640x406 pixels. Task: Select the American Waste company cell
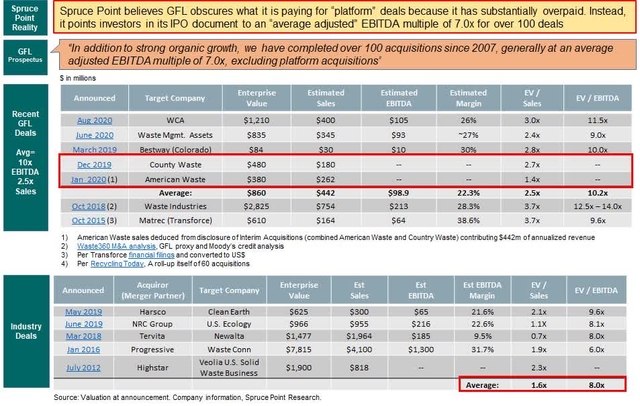click(x=175, y=179)
